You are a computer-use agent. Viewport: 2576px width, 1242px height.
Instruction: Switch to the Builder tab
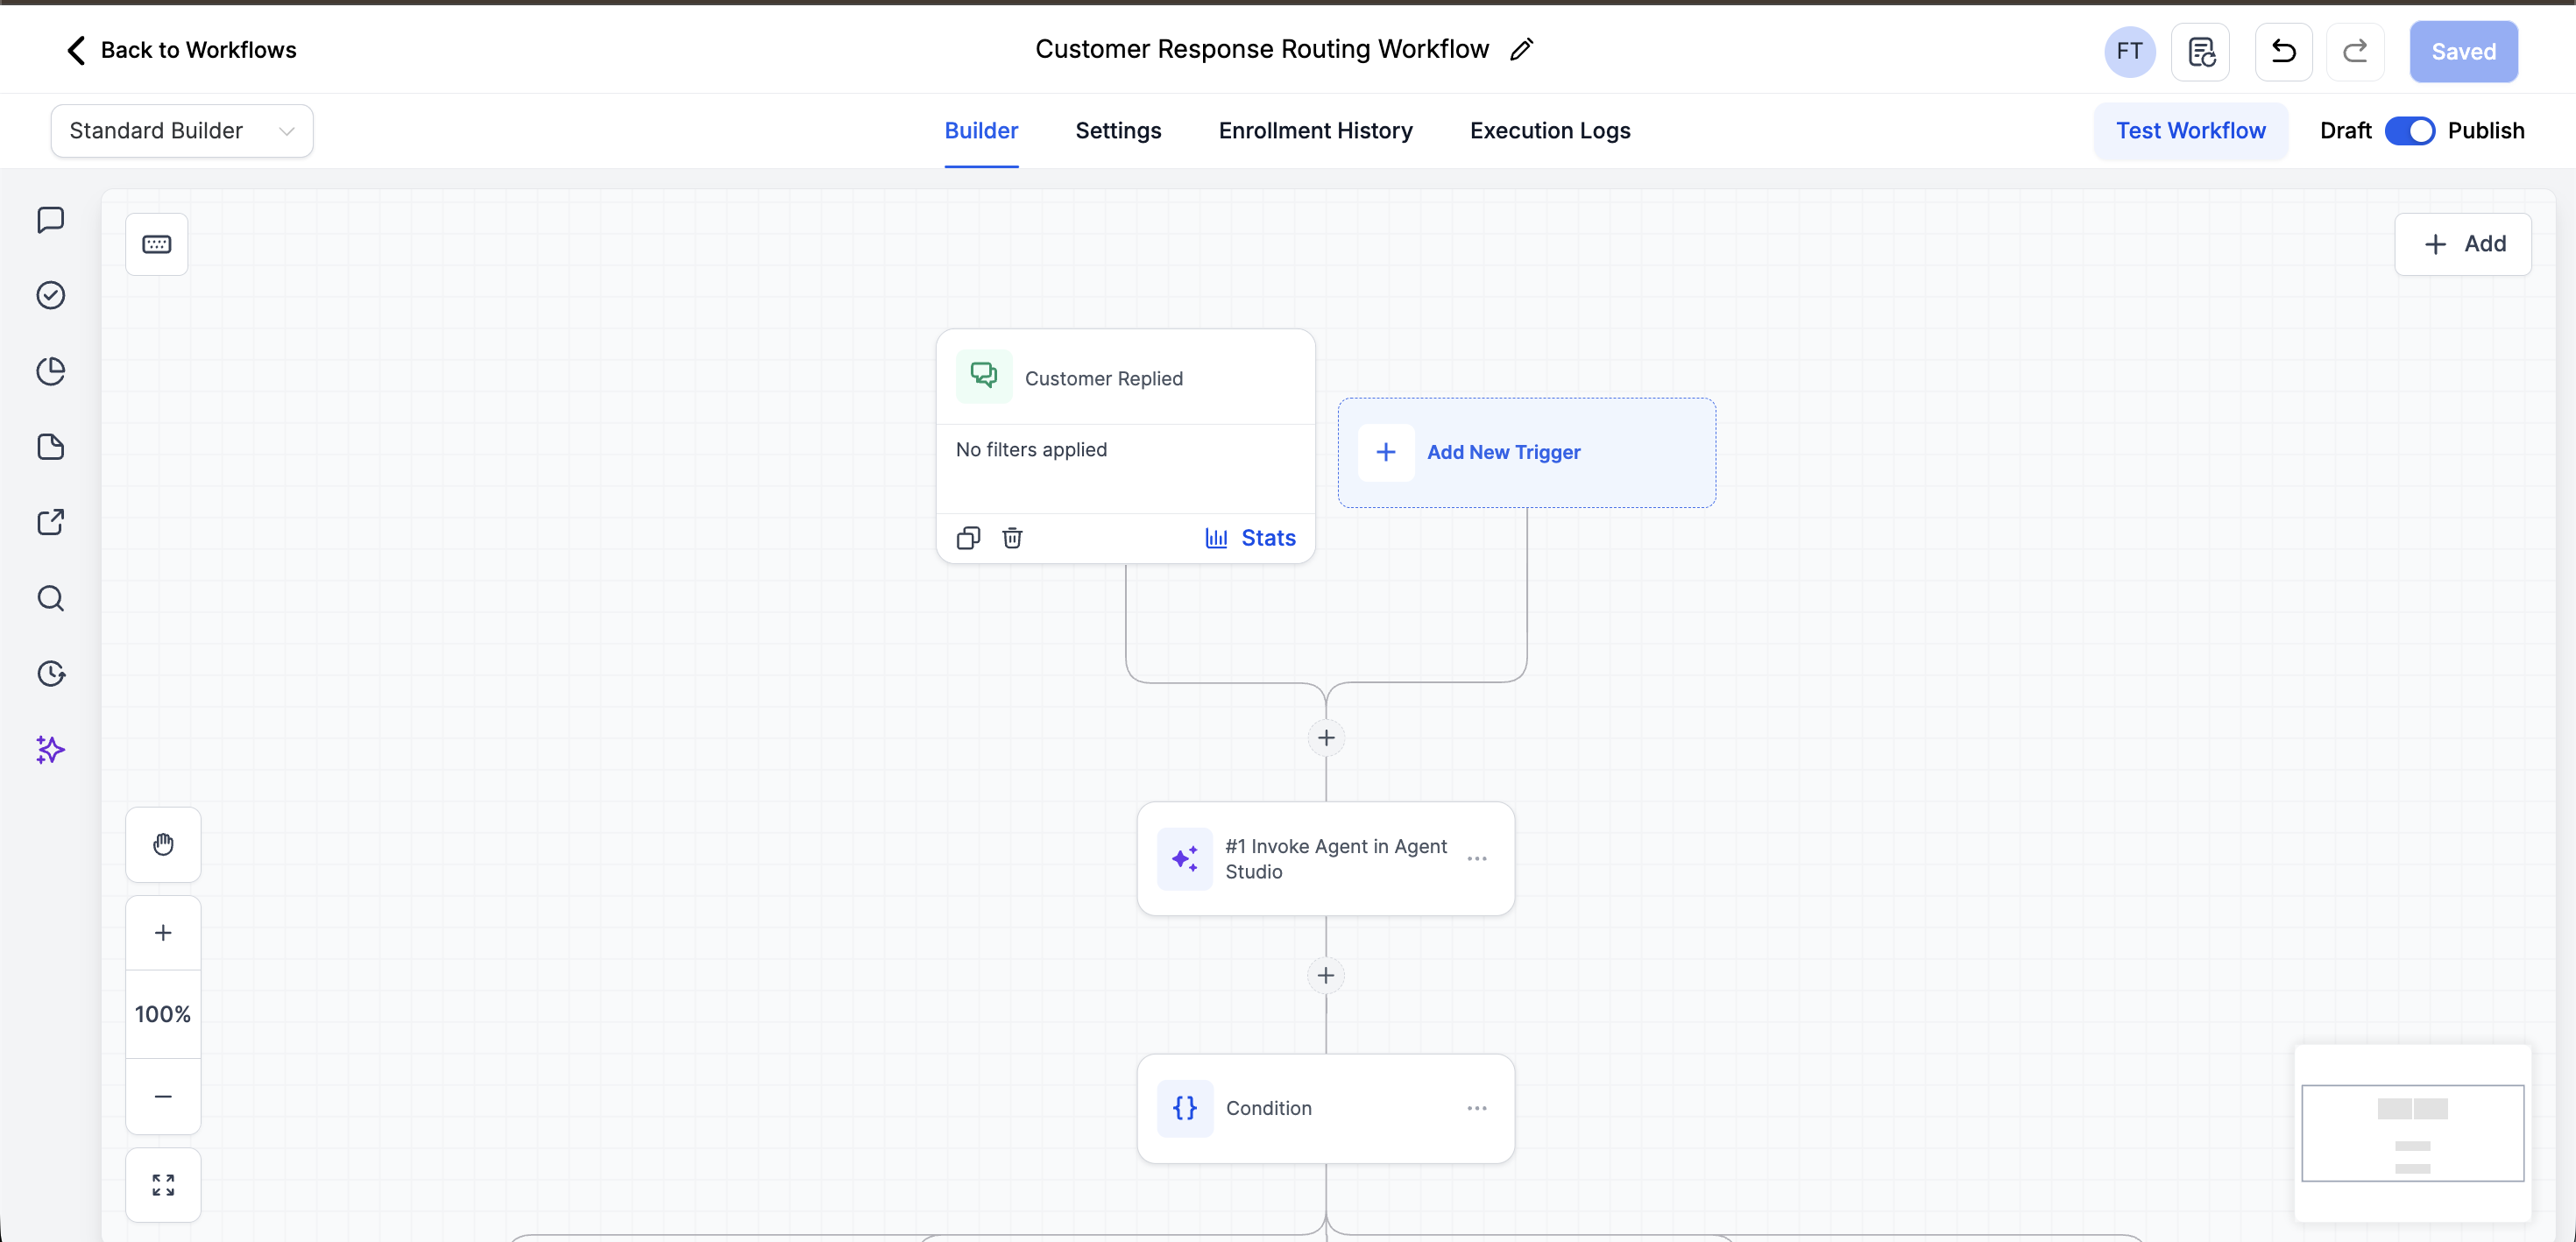[x=981, y=131]
